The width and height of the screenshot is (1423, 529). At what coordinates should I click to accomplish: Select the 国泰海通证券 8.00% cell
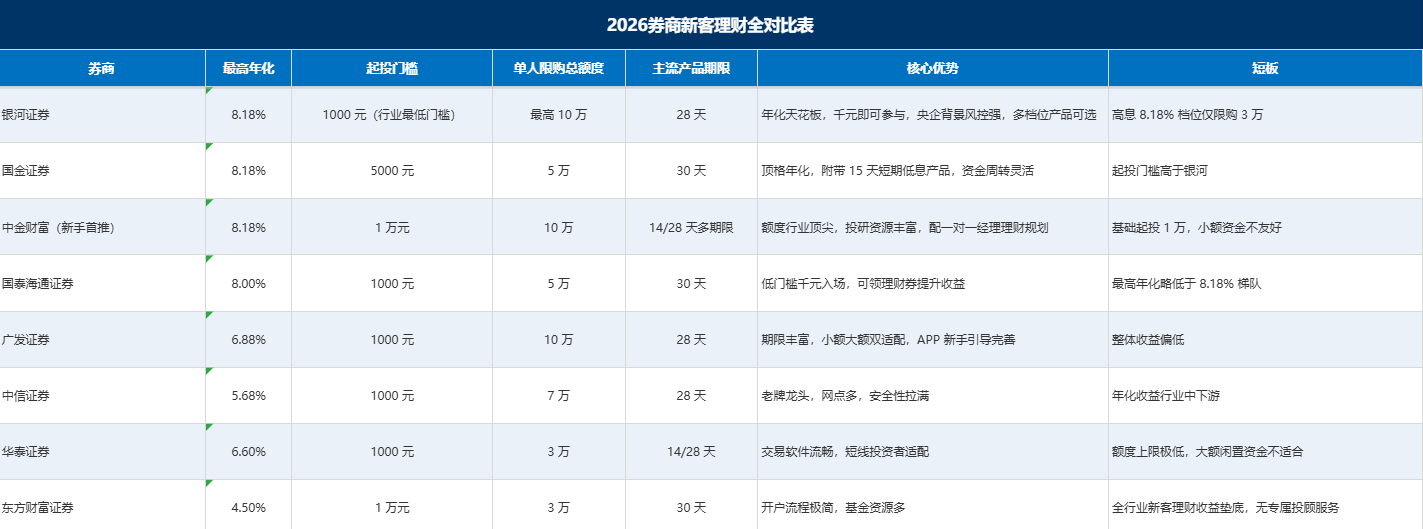[x=248, y=283]
